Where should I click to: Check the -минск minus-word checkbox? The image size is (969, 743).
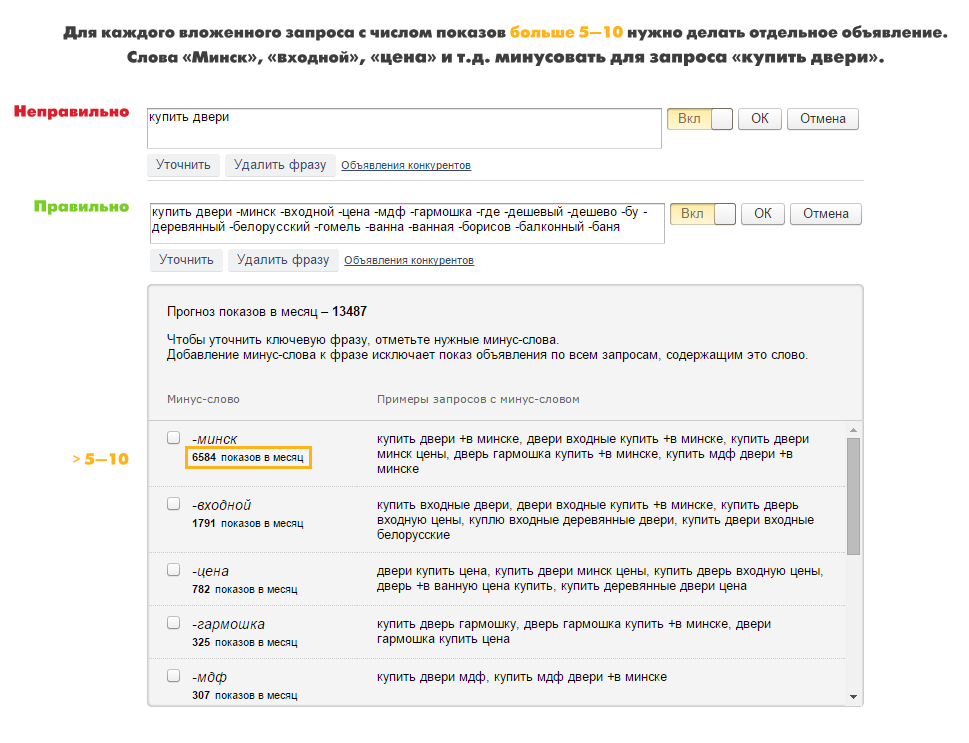(x=174, y=438)
